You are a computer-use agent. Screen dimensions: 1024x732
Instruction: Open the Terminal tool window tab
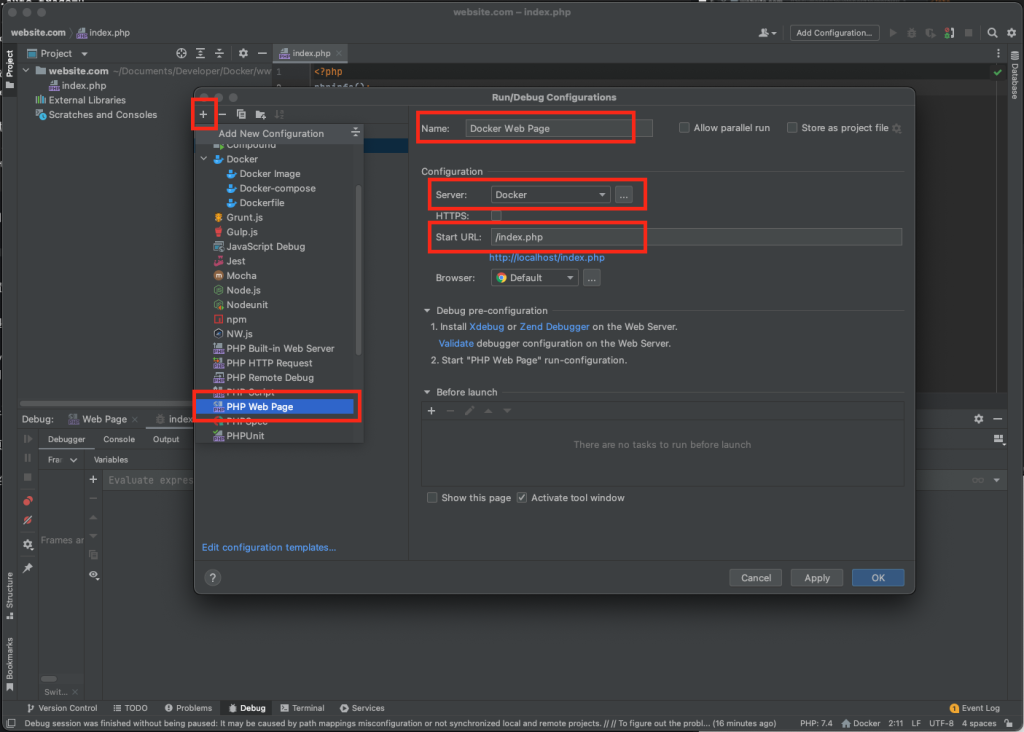(x=302, y=708)
